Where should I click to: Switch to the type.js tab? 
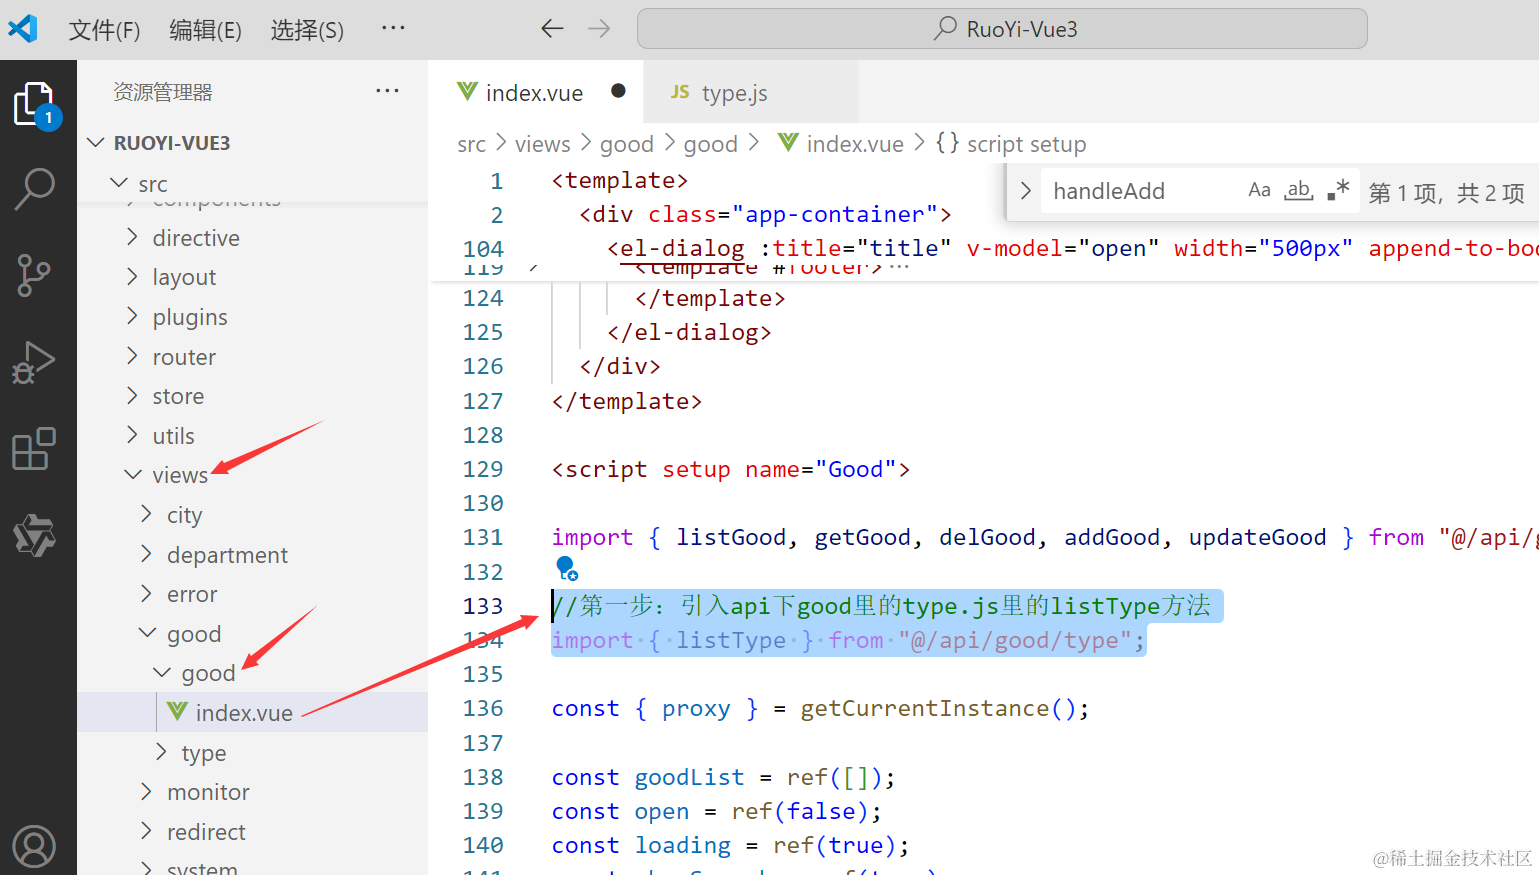pos(734,93)
